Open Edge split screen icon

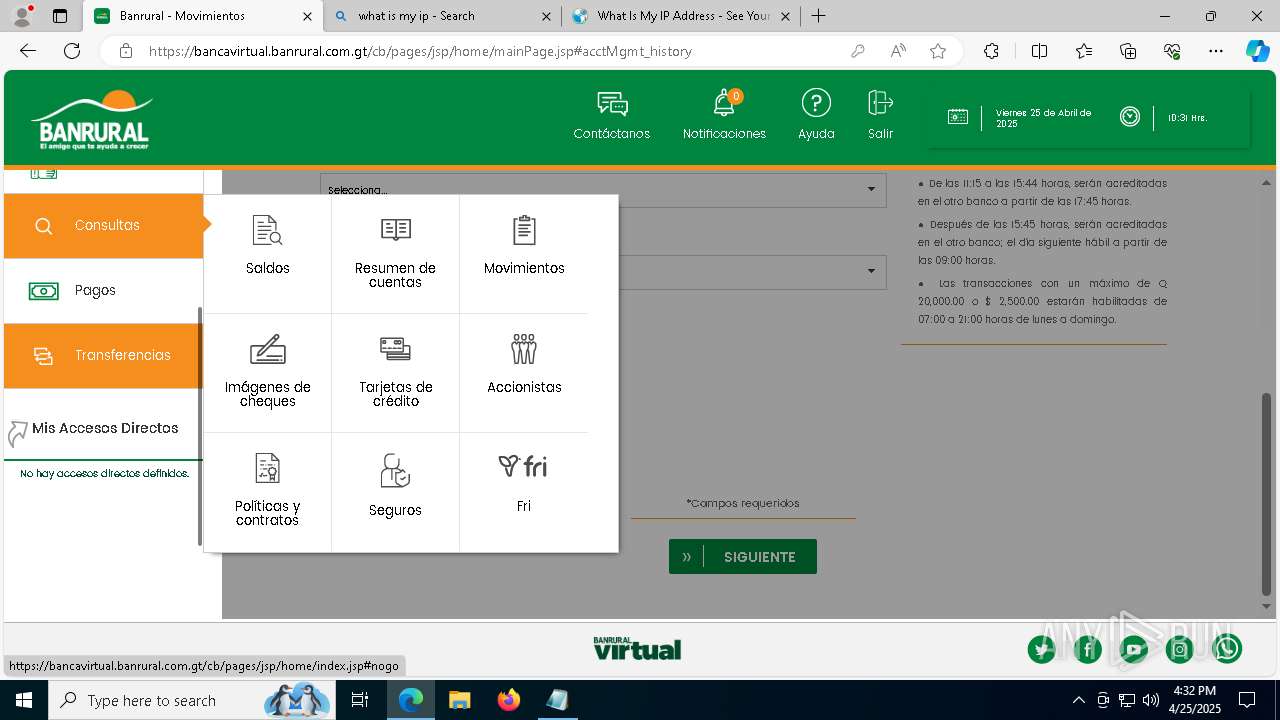pos(1039,51)
